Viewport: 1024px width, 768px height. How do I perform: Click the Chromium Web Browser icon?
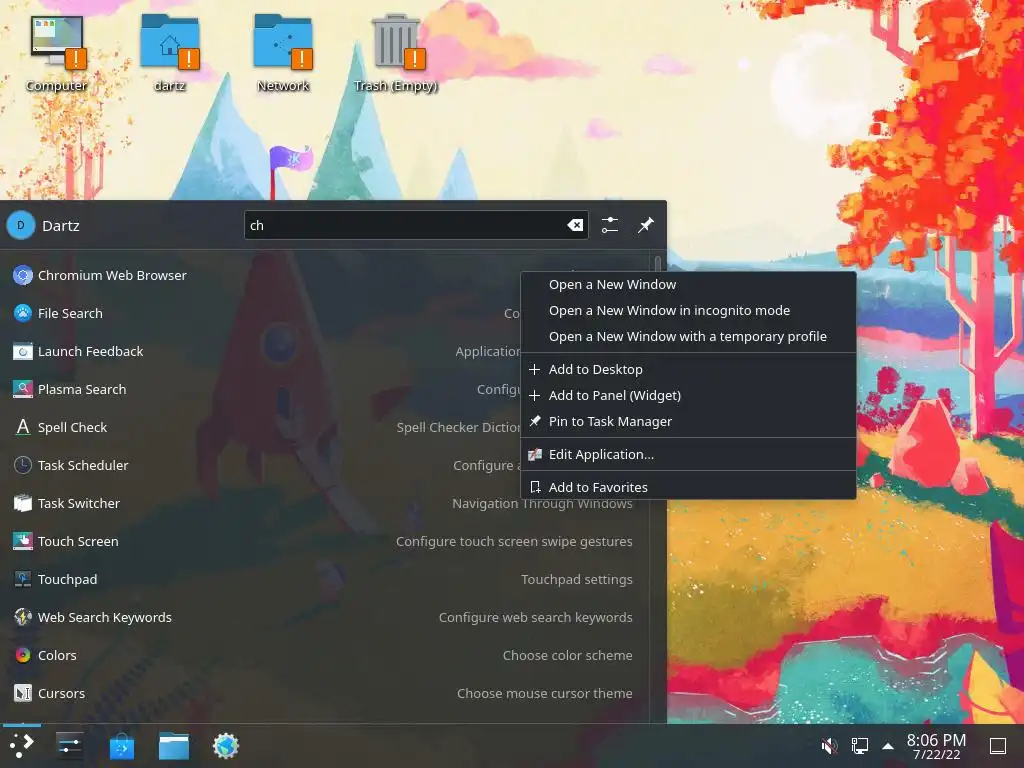pyautogui.click(x=23, y=276)
